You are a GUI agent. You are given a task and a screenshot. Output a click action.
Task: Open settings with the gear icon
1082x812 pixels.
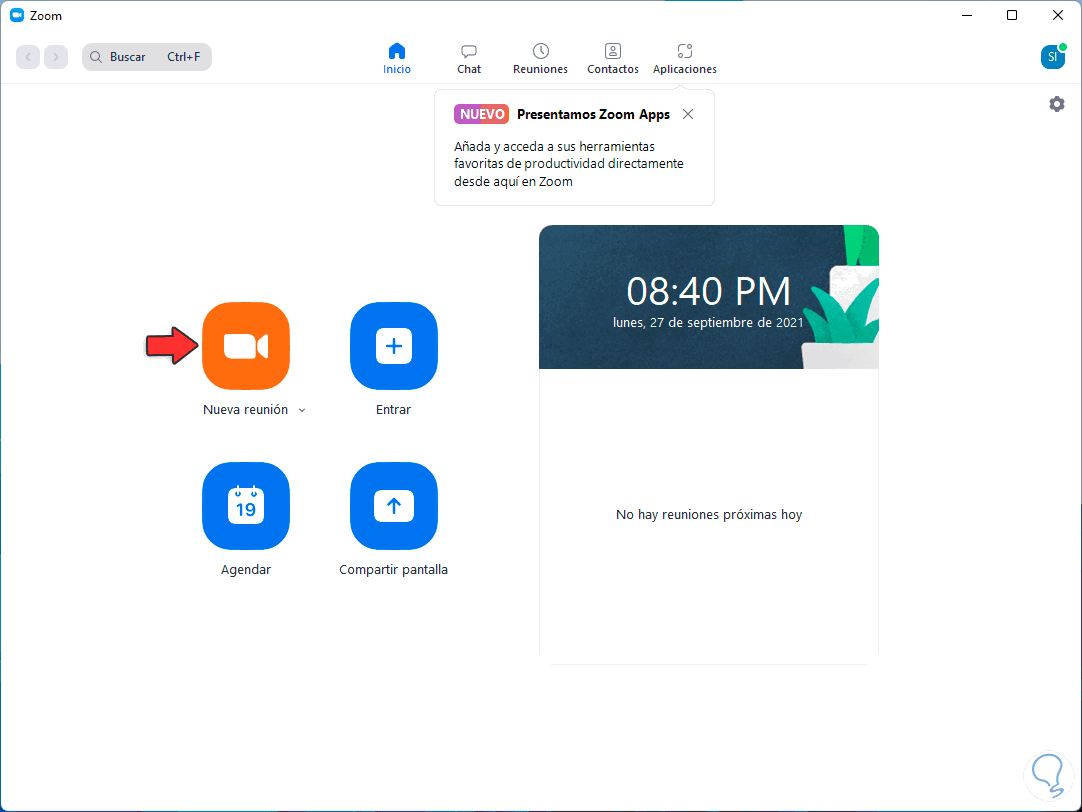click(1056, 104)
